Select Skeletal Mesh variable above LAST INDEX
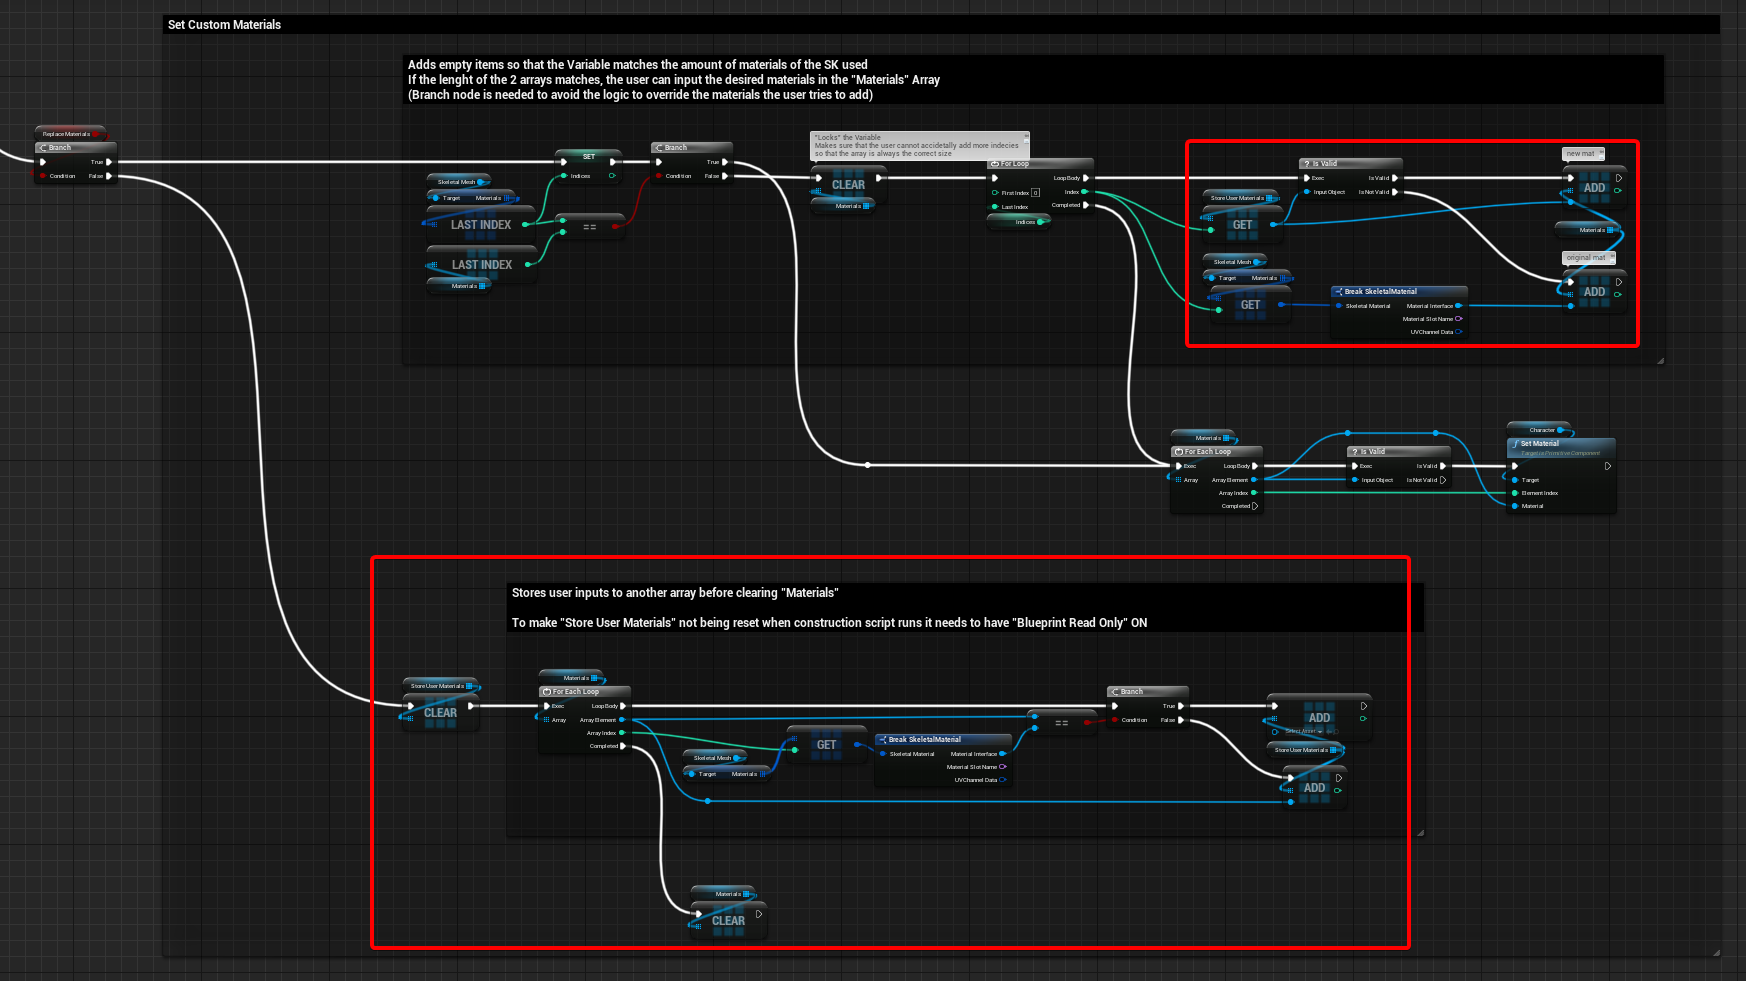Image resolution: width=1746 pixels, height=981 pixels. tap(458, 182)
